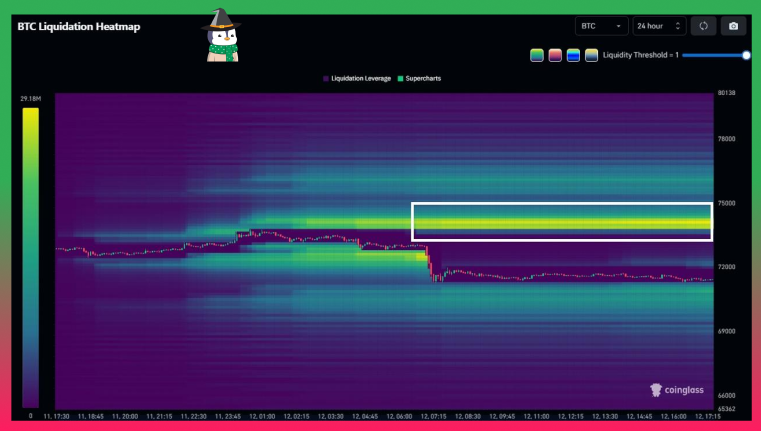Select the green-yellow heatmap color scheme
The height and width of the screenshot is (431, 761).
(537, 55)
